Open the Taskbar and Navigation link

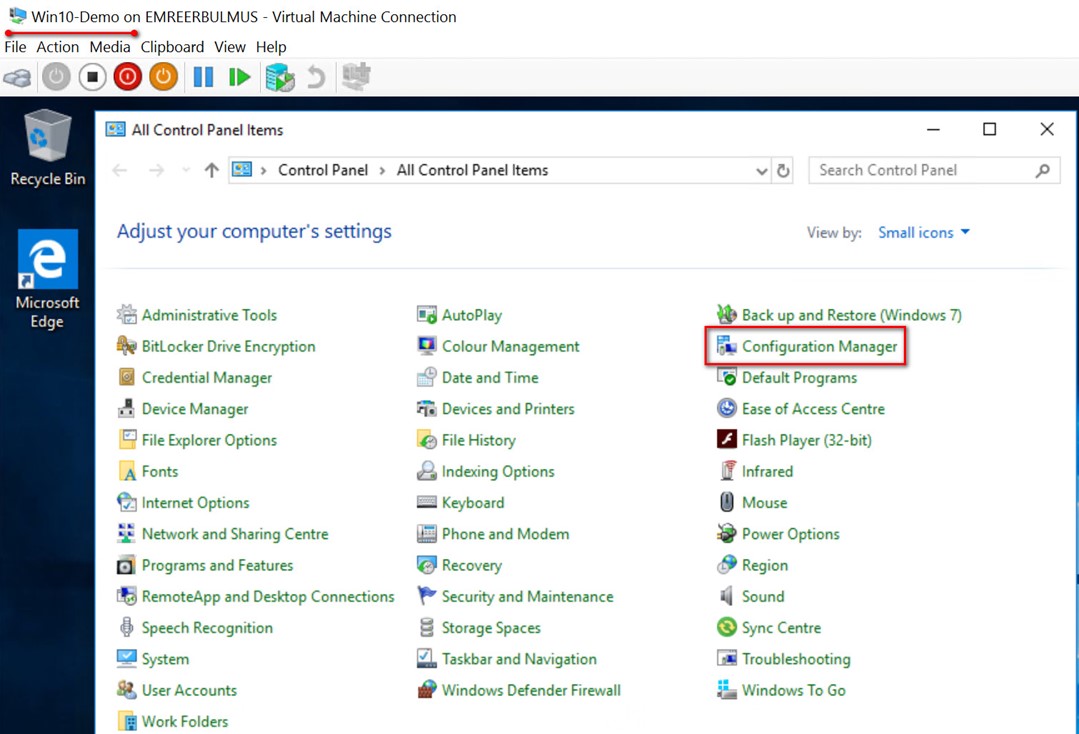tap(520, 659)
